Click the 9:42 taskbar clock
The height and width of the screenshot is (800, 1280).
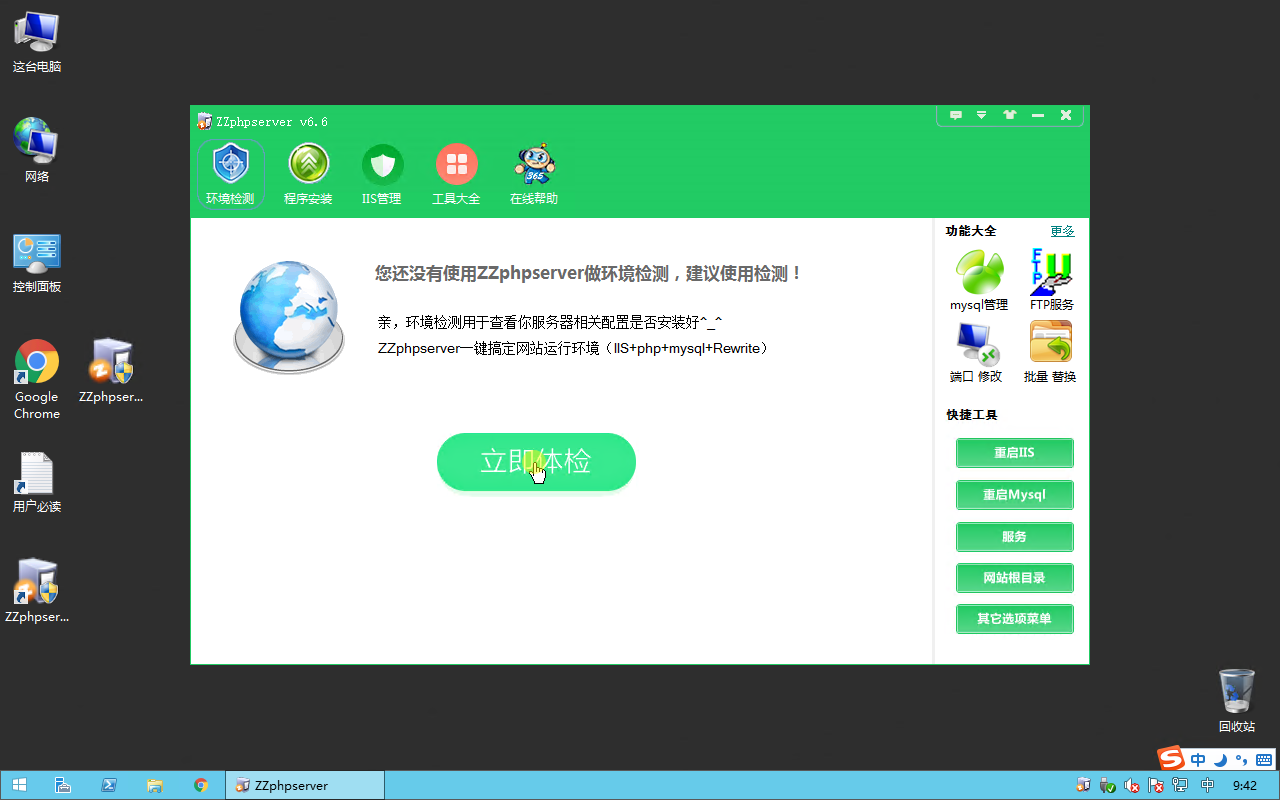tap(1245, 786)
